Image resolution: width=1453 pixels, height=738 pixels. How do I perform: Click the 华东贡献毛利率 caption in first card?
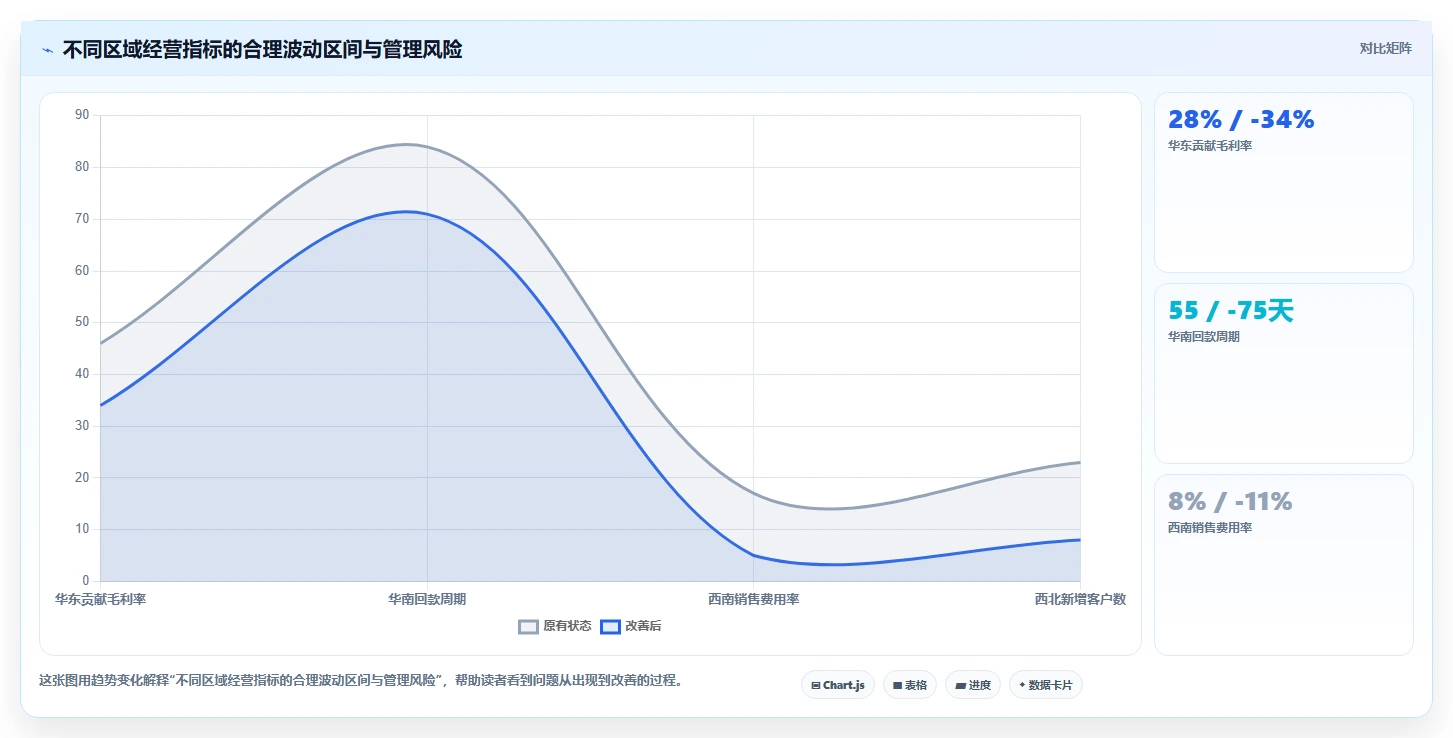tap(1210, 146)
